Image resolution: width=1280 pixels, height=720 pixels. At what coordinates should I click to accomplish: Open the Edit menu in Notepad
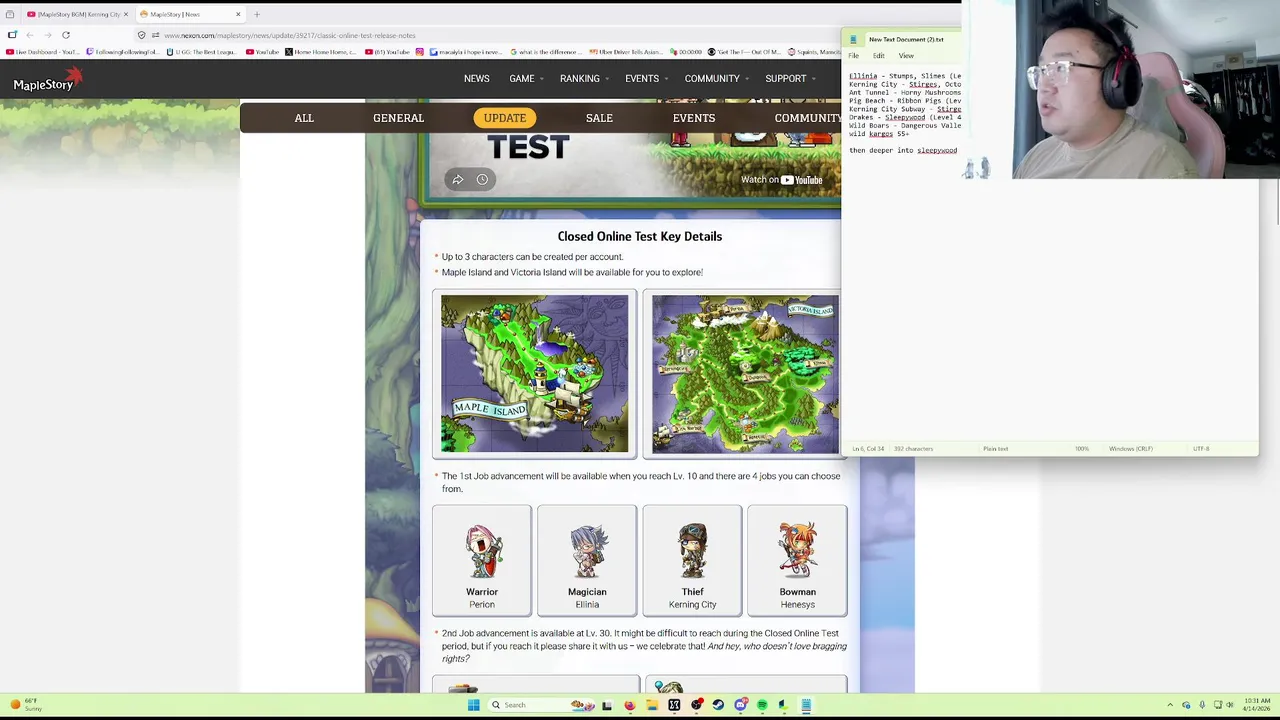(x=878, y=56)
